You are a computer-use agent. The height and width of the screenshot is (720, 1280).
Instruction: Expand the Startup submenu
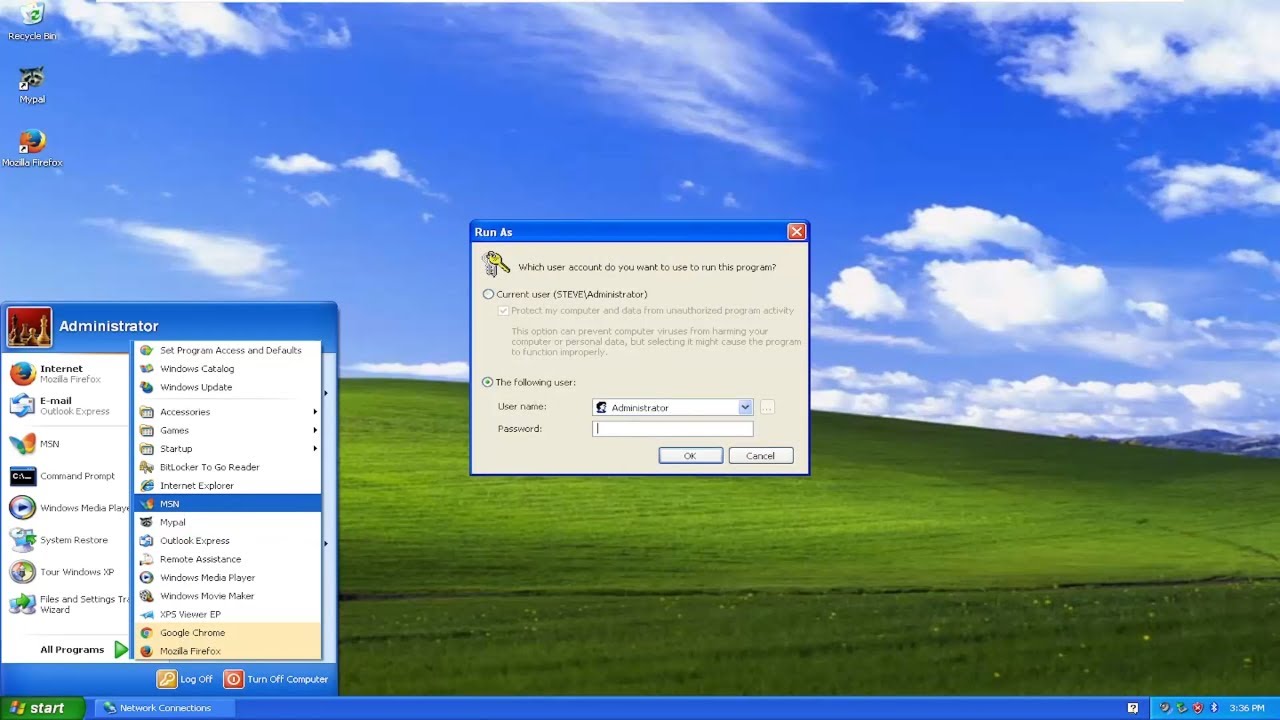[228, 449]
